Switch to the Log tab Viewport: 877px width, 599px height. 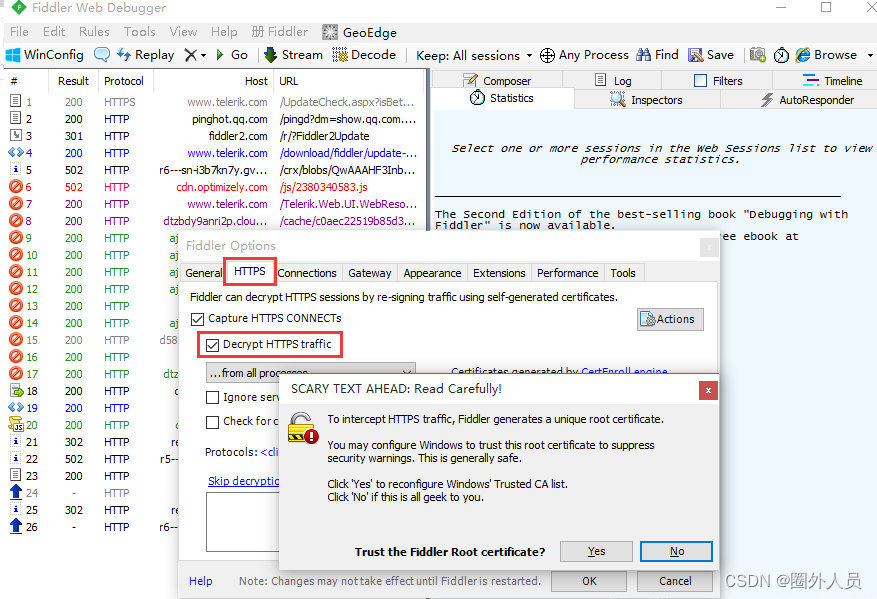click(613, 81)
